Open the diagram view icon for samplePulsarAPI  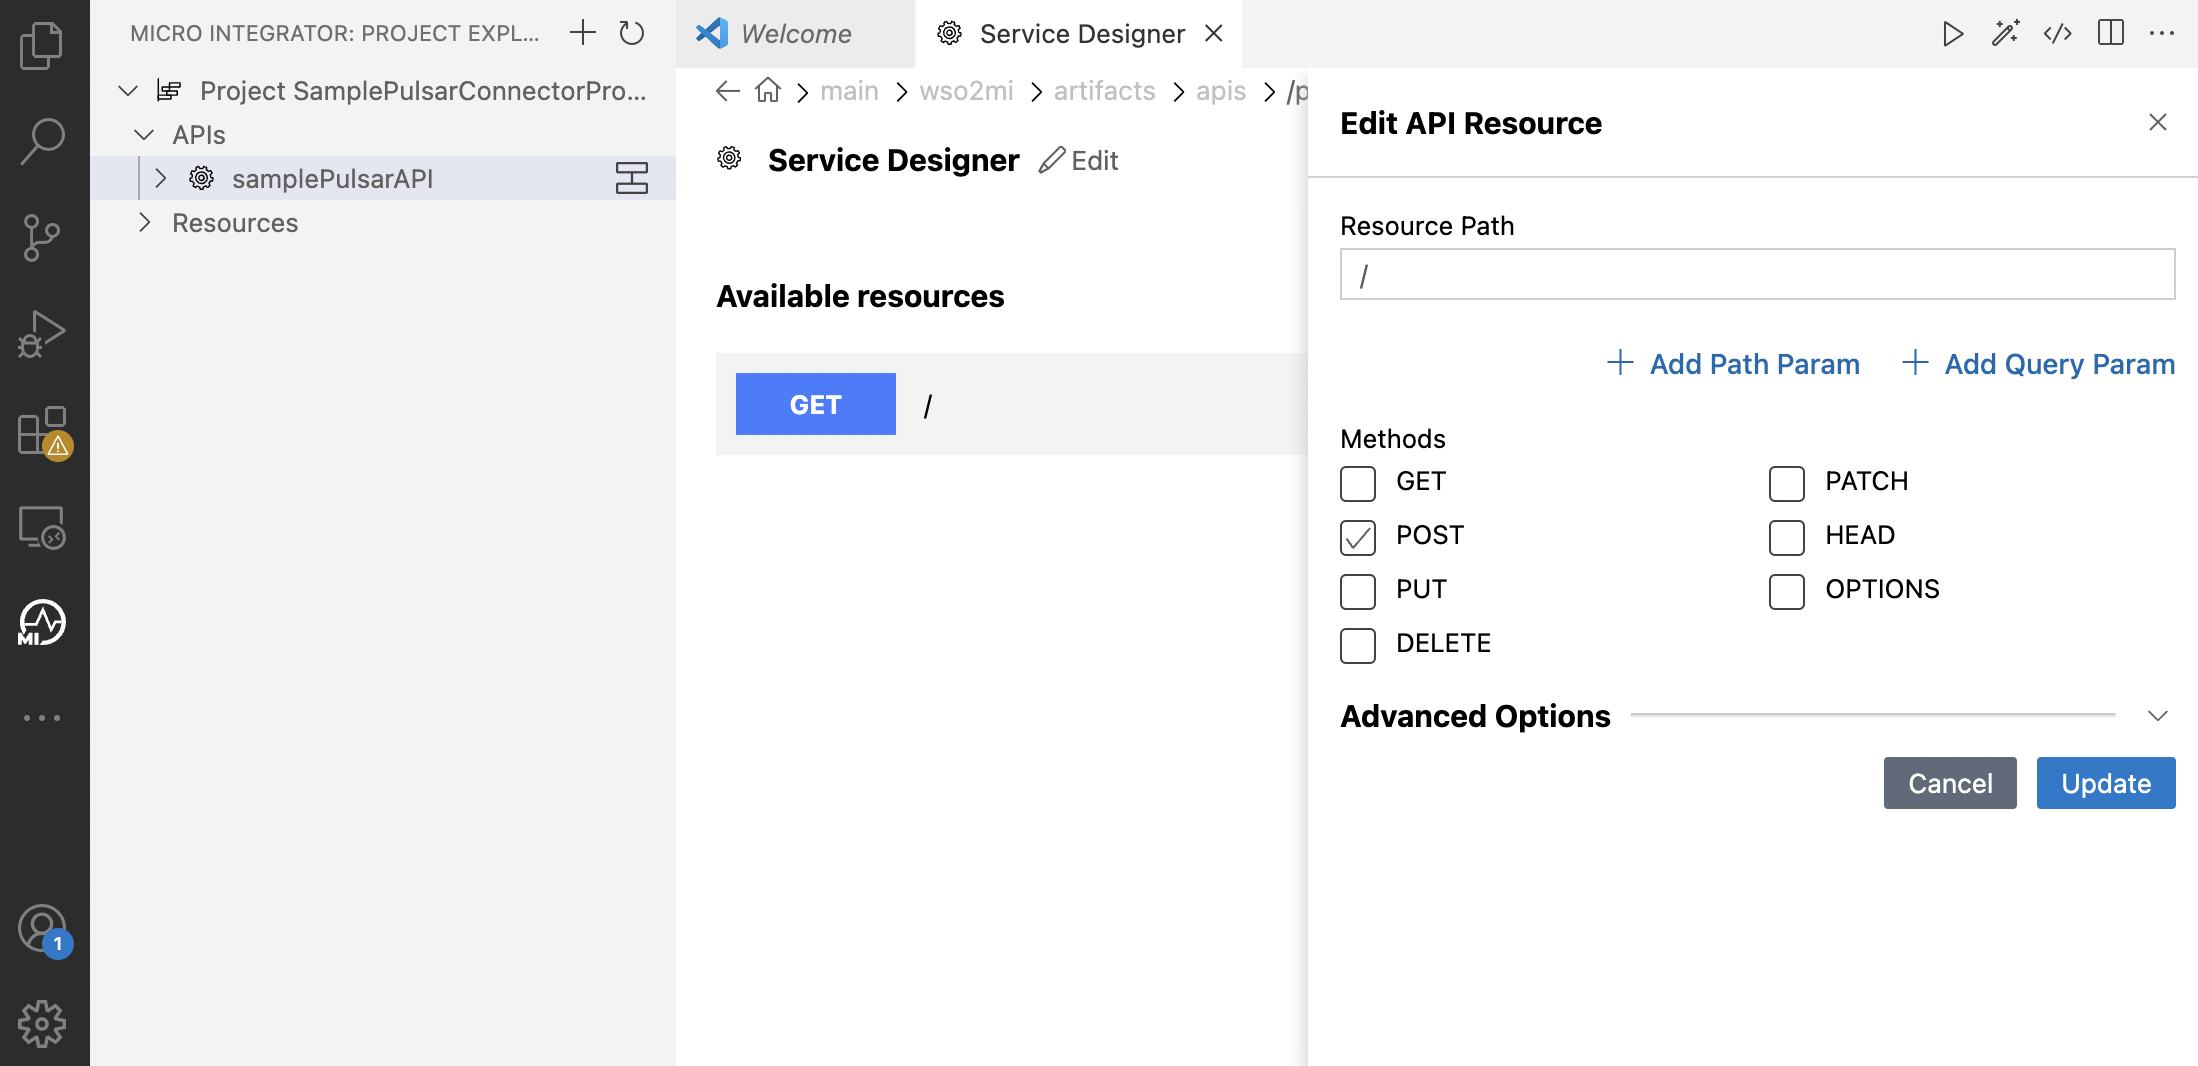click(x=632, y=178)
